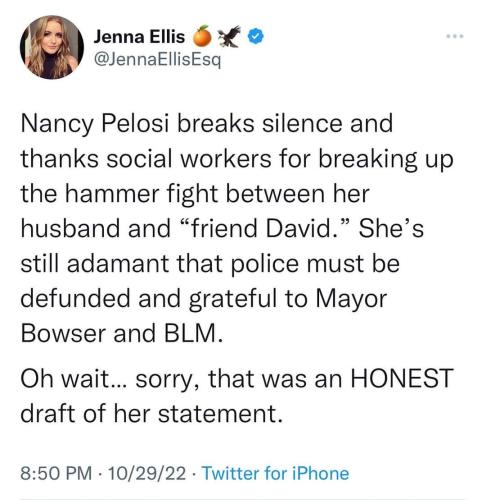486x500 pixels.
Task: Click the 10/29/22 date
Action: (147, 473)
